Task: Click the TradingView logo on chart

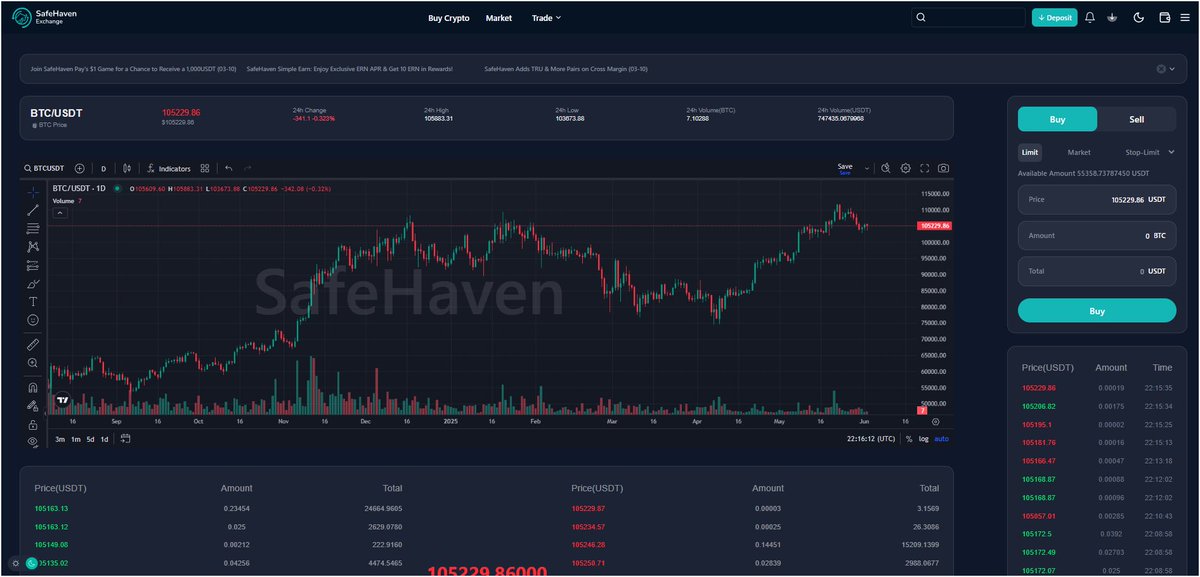Action: point(63,400)
